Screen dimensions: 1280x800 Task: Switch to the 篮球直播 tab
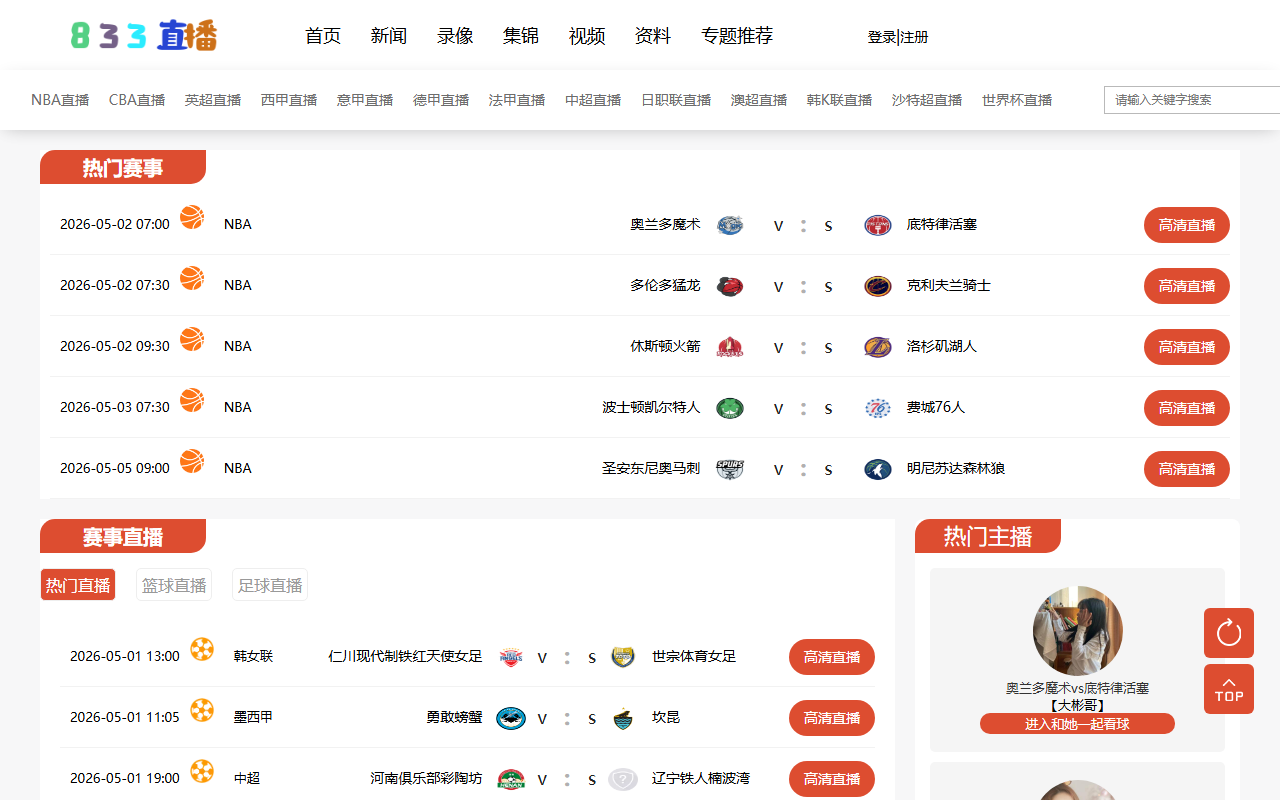click(x=174, y=585)
